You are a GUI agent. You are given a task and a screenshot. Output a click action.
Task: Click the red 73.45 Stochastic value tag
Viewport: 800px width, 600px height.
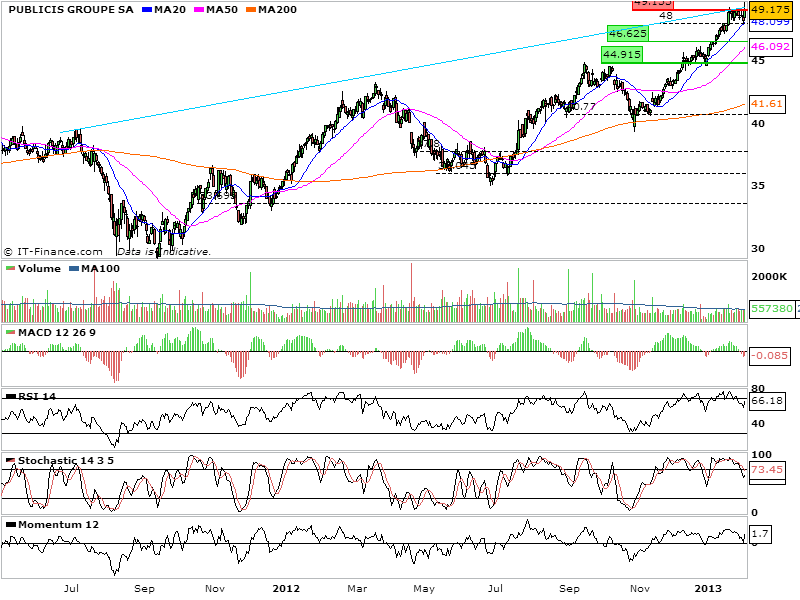(767, 469)
